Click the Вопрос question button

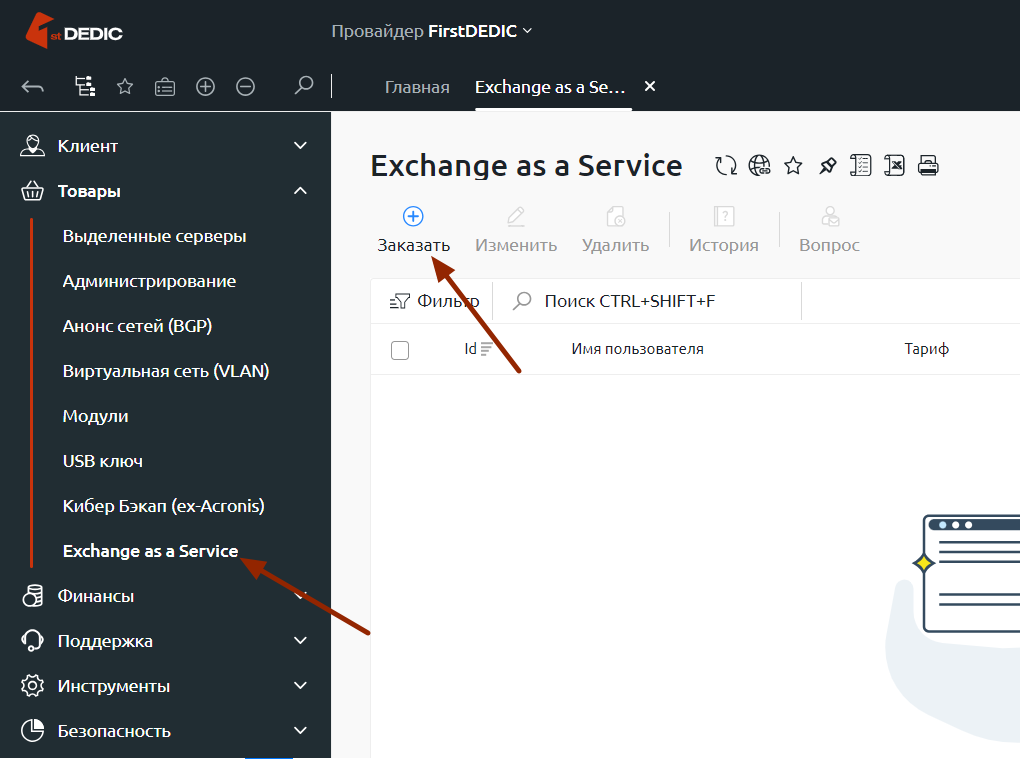[x=829, y=230]
